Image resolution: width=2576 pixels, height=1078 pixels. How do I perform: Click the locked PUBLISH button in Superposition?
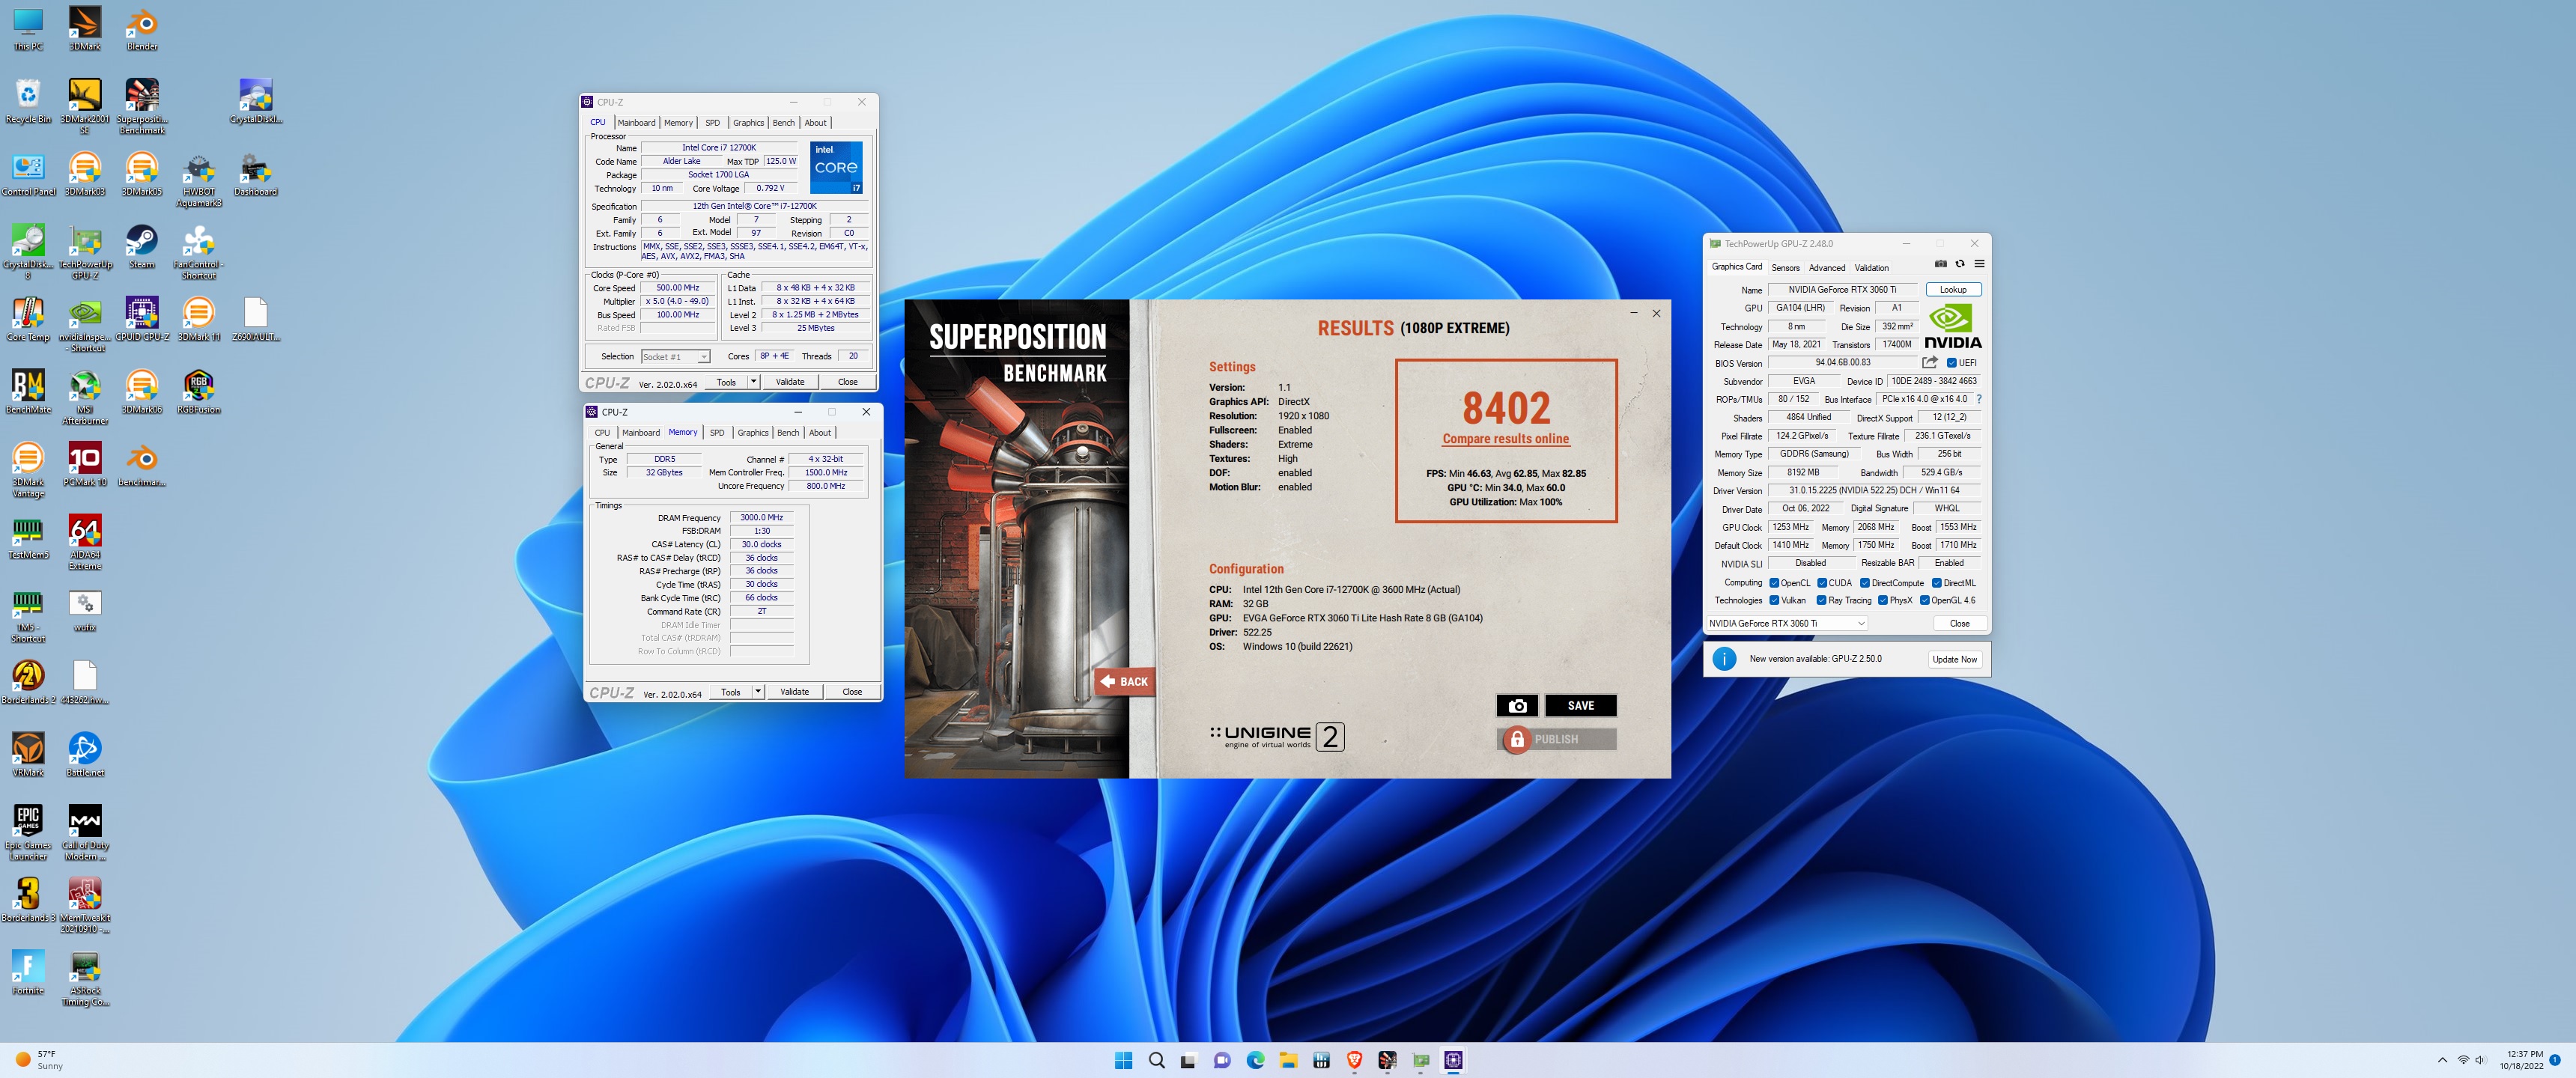pos(1557,739)
